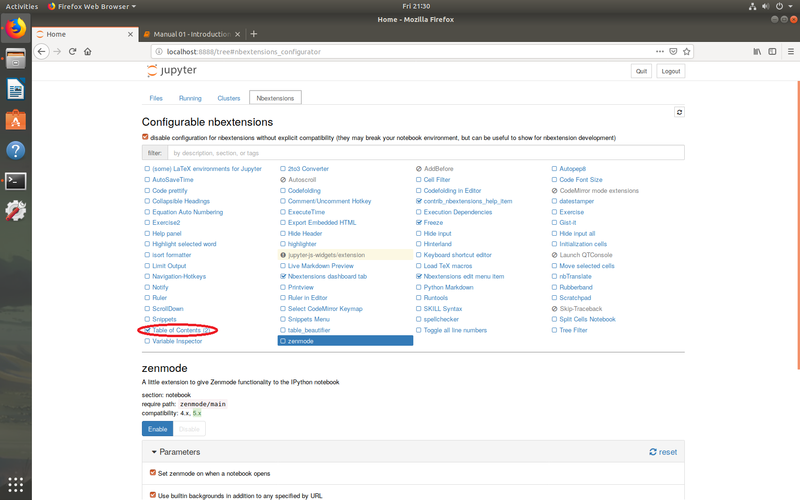Toggle the Firefox sidebar icon
800x500 pixels.
coord(772,52)
